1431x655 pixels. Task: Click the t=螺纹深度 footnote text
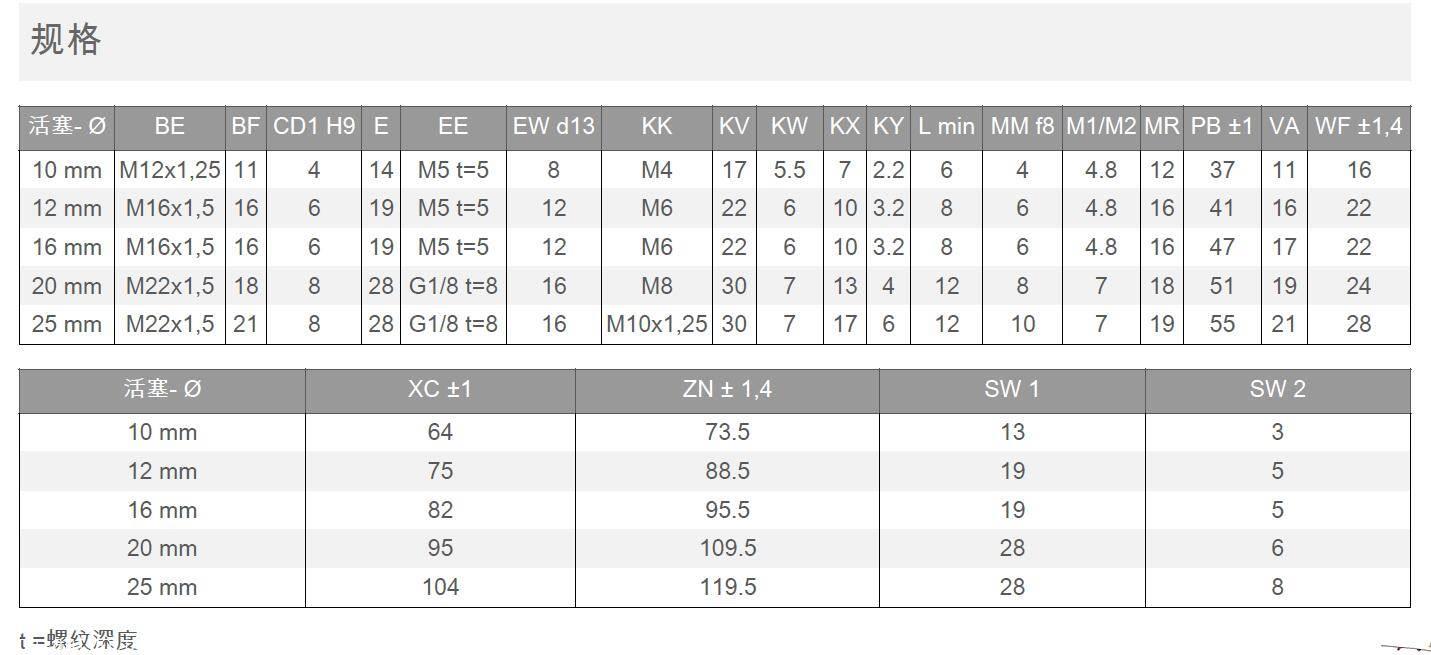78,641
